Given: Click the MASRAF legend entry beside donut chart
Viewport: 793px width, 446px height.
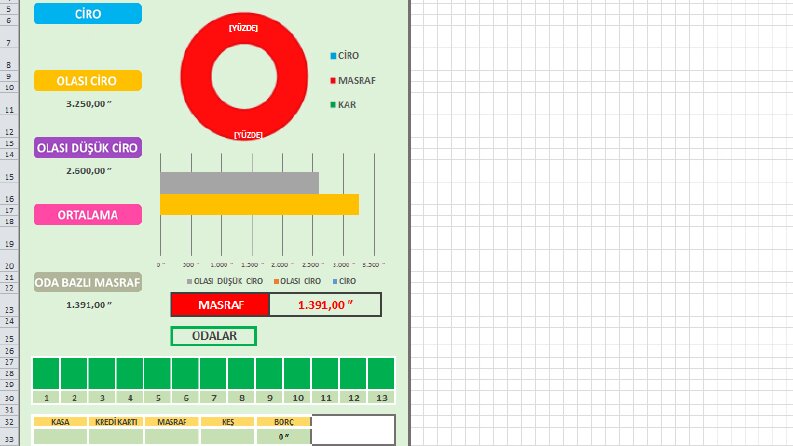Looking at the screenshot, I should pyautogui.click(x=353, y=80).
